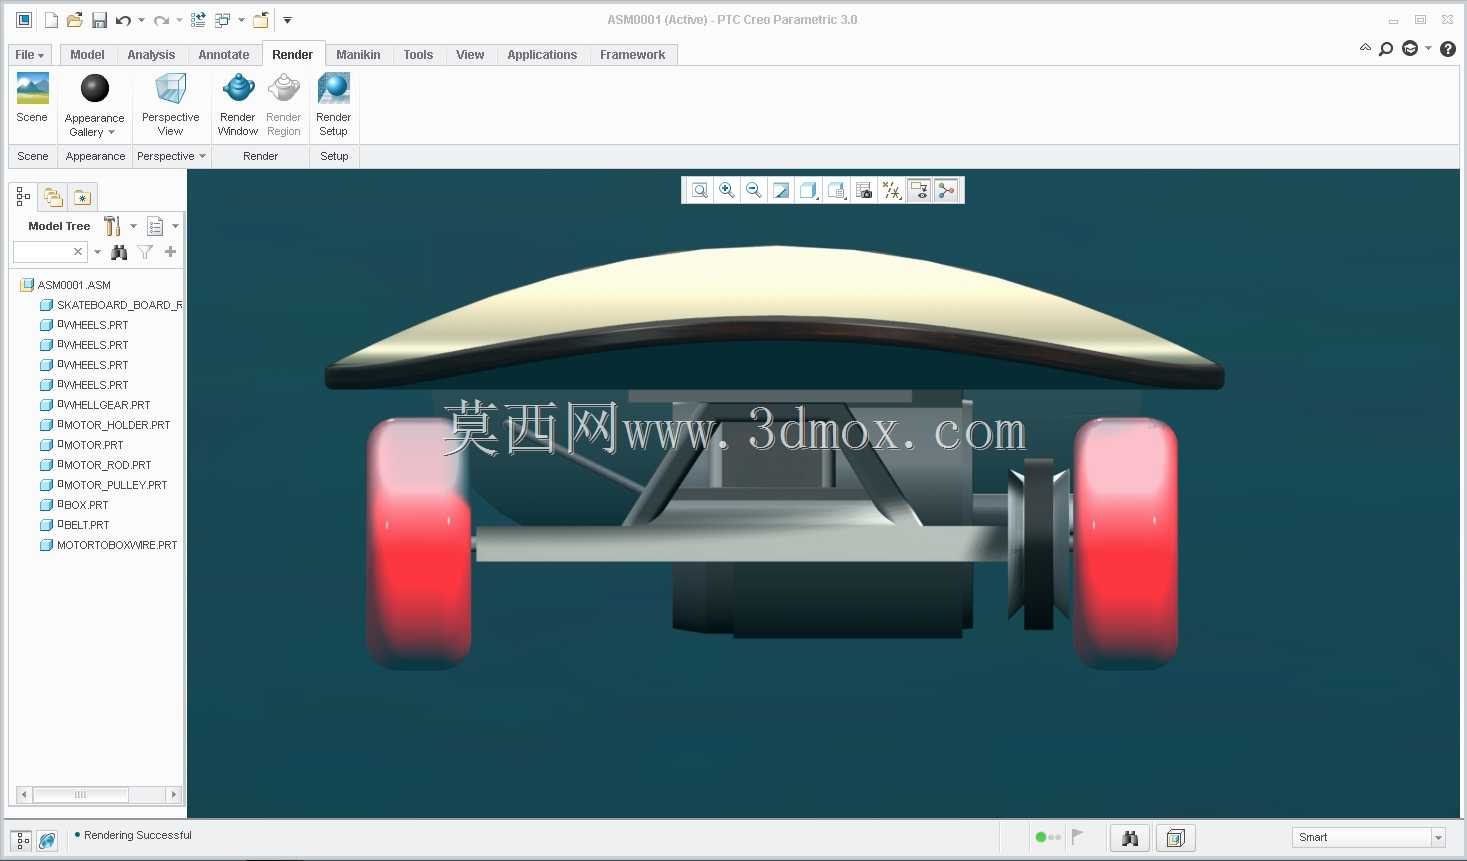This screenshot has height=861, width=1467.
Task: Minimize the ribbon with the chevron icon
Action: click(1365, 48)
